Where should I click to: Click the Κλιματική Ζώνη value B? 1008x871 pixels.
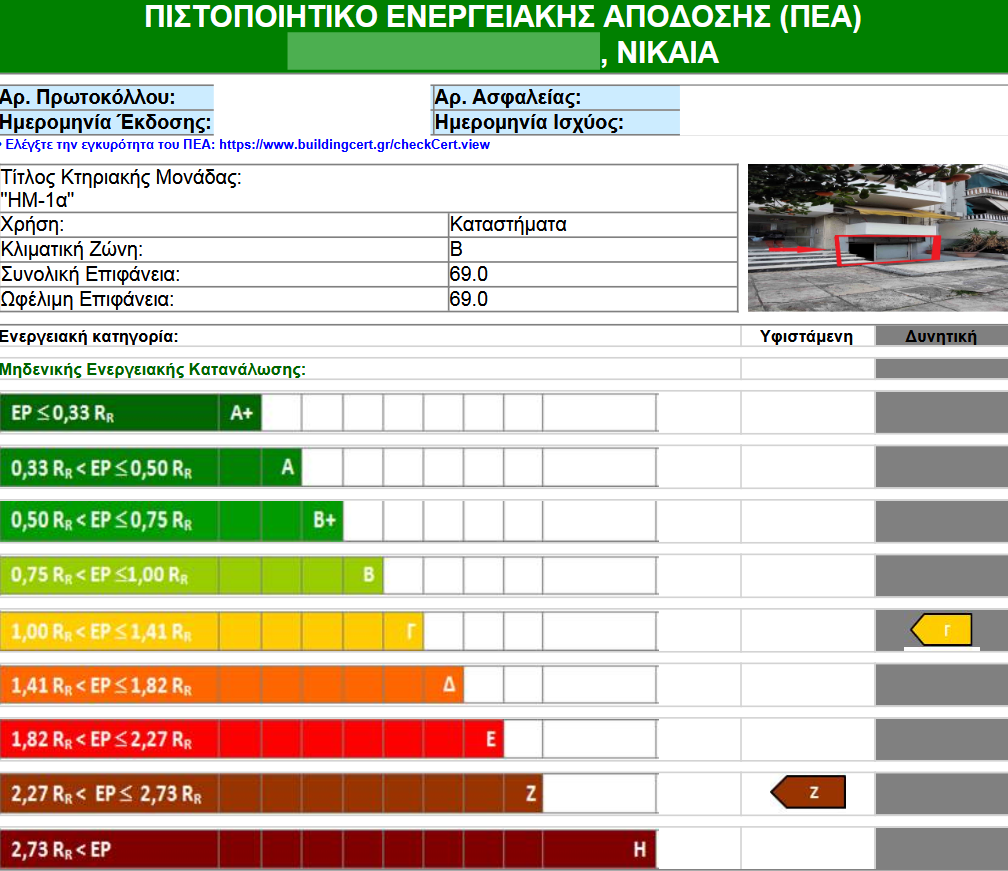(x=457, y=249)
